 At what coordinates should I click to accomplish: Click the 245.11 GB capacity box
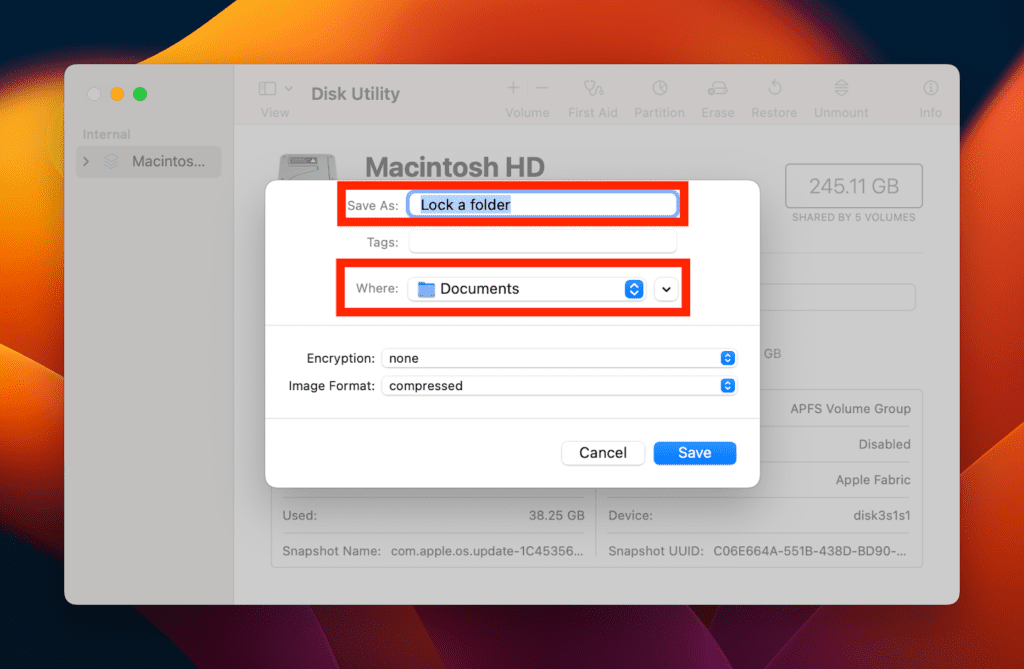(x=854, y=186)
